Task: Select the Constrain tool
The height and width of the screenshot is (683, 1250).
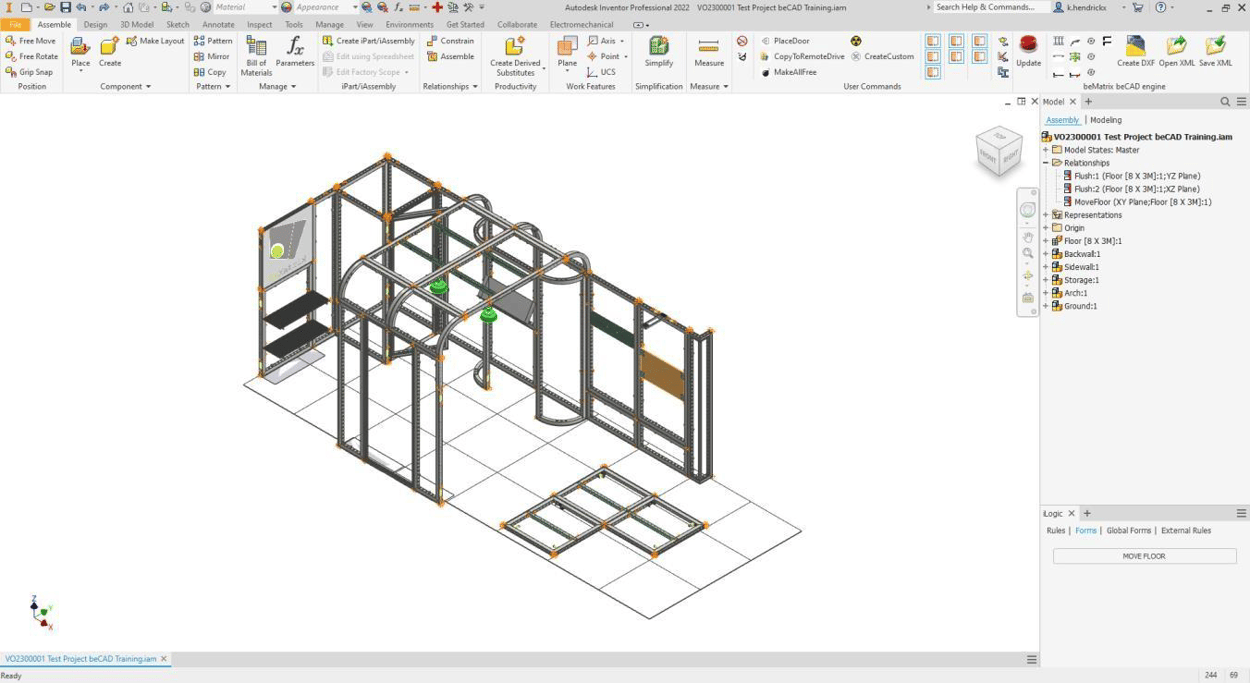Action: (450, 41)
